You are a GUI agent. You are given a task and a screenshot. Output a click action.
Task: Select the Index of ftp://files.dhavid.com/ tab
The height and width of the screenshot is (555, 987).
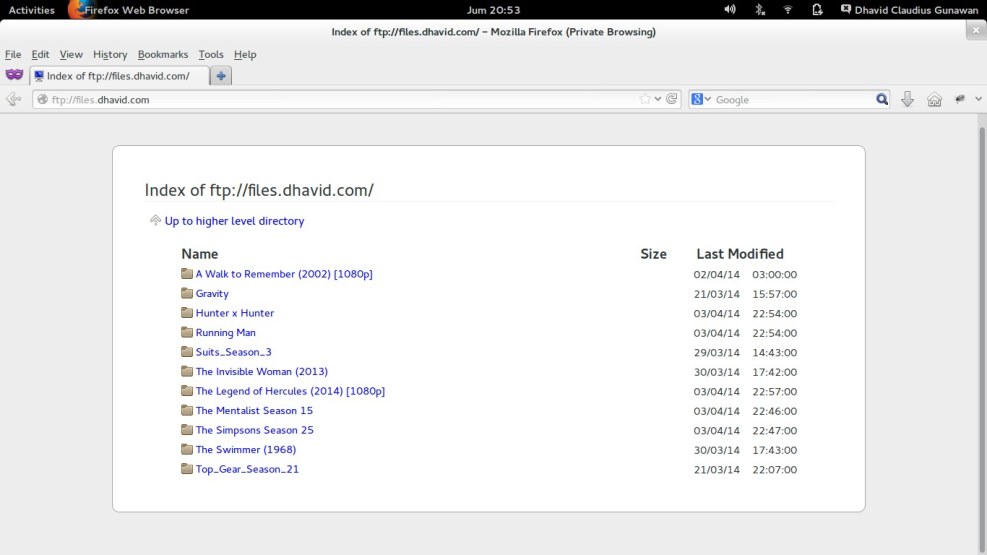[x=118, y=76]
